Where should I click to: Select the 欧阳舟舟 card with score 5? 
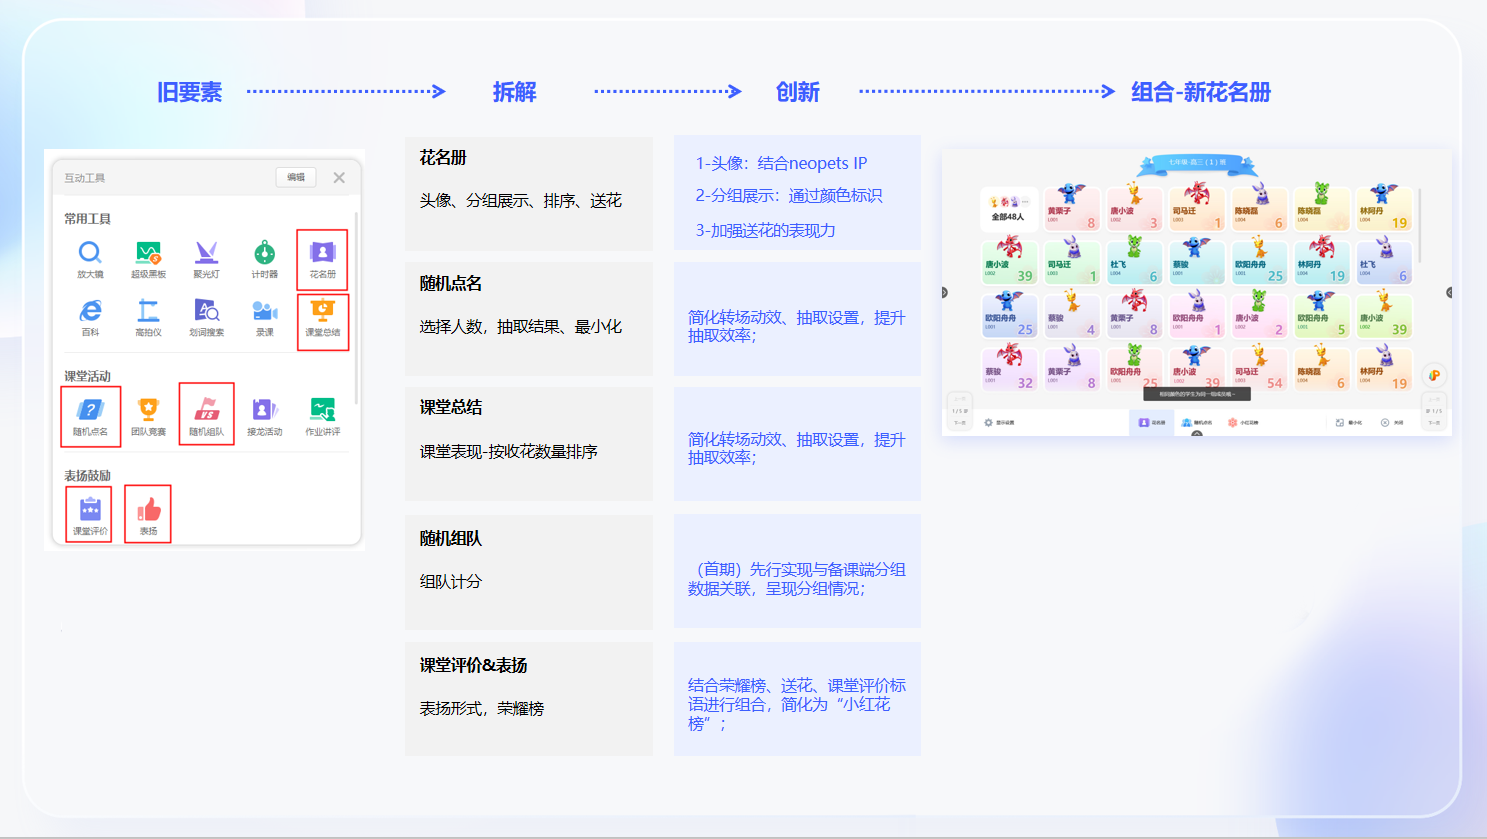click(1321, 316)
